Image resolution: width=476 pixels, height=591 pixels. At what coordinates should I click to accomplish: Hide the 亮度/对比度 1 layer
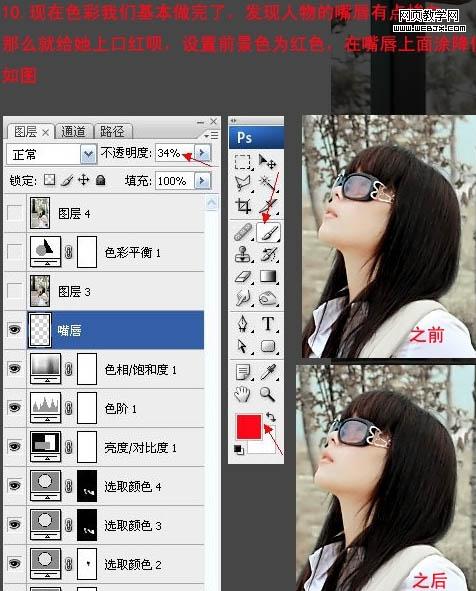tap(14, 447)
